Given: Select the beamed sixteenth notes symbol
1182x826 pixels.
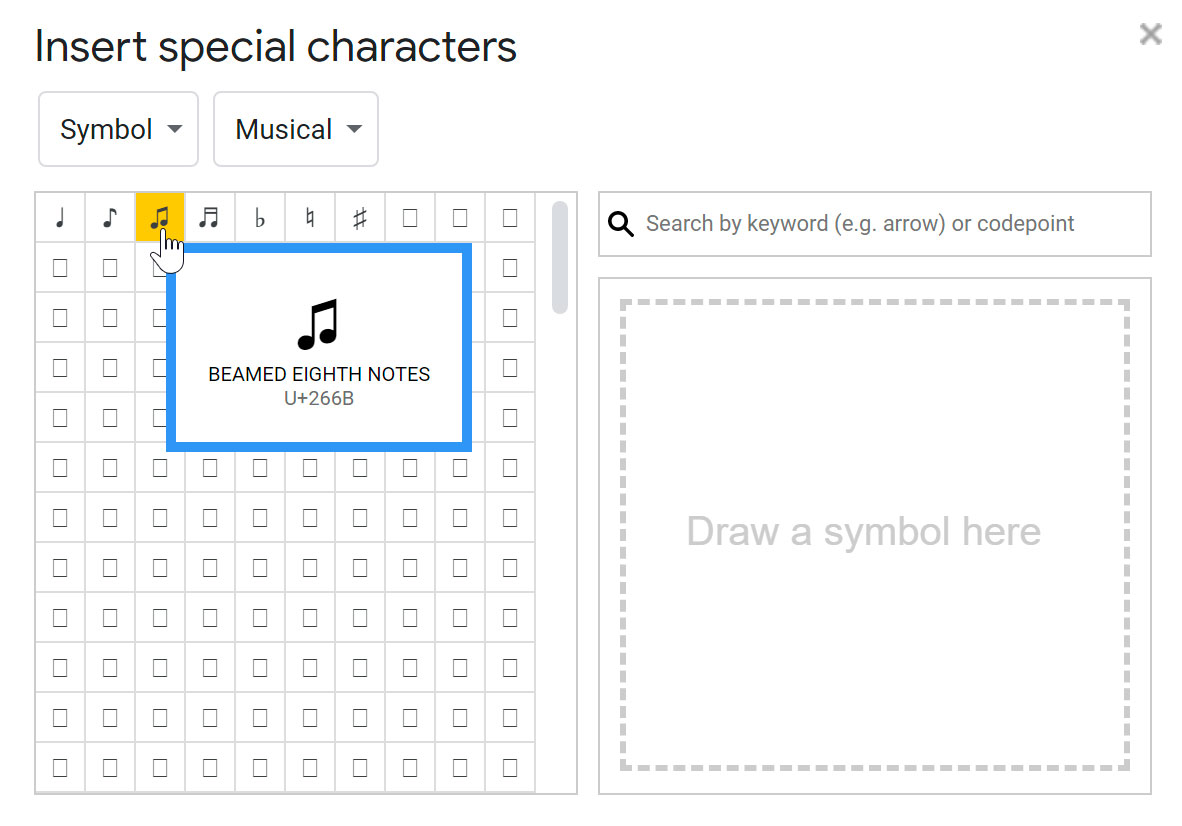Looking at the screenshot, I should click(210, 217).
